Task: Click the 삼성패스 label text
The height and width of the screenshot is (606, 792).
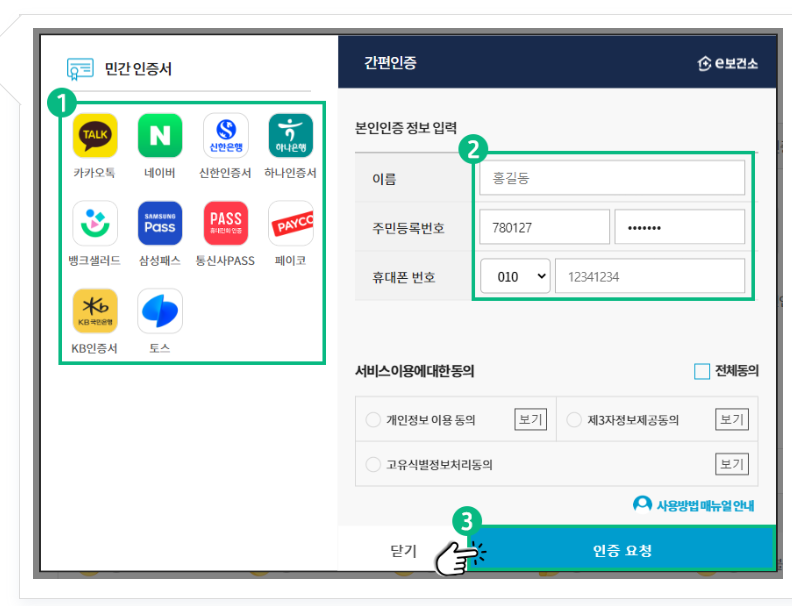Action: 160,261
